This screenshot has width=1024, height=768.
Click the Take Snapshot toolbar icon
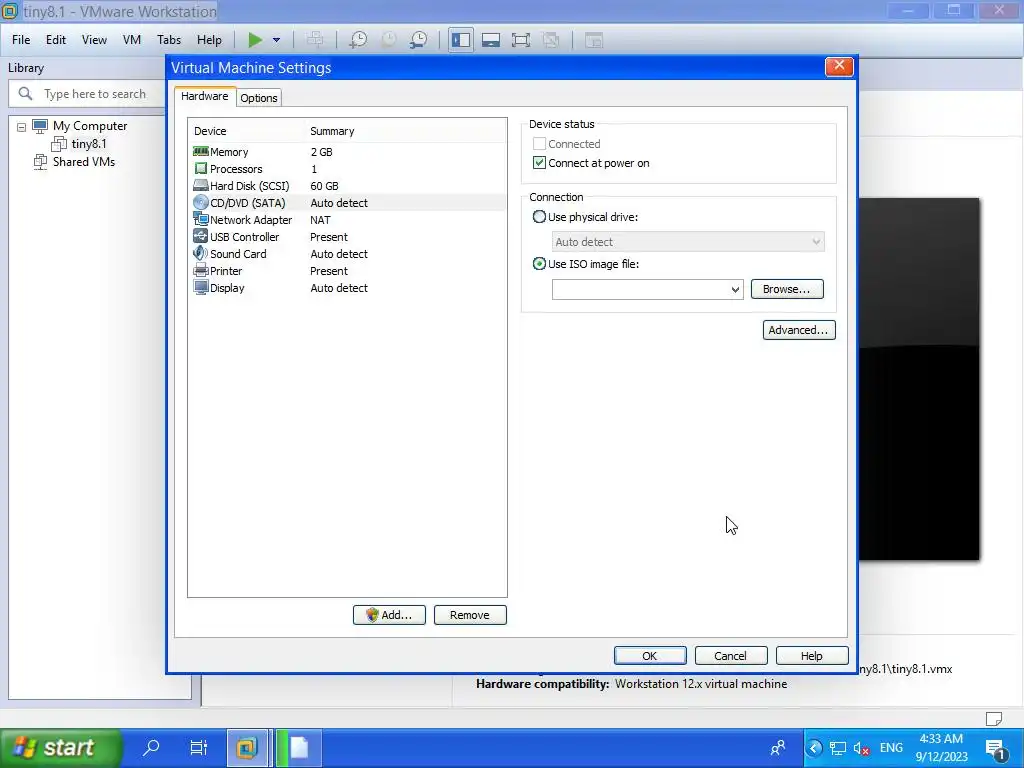click(358, 40)
